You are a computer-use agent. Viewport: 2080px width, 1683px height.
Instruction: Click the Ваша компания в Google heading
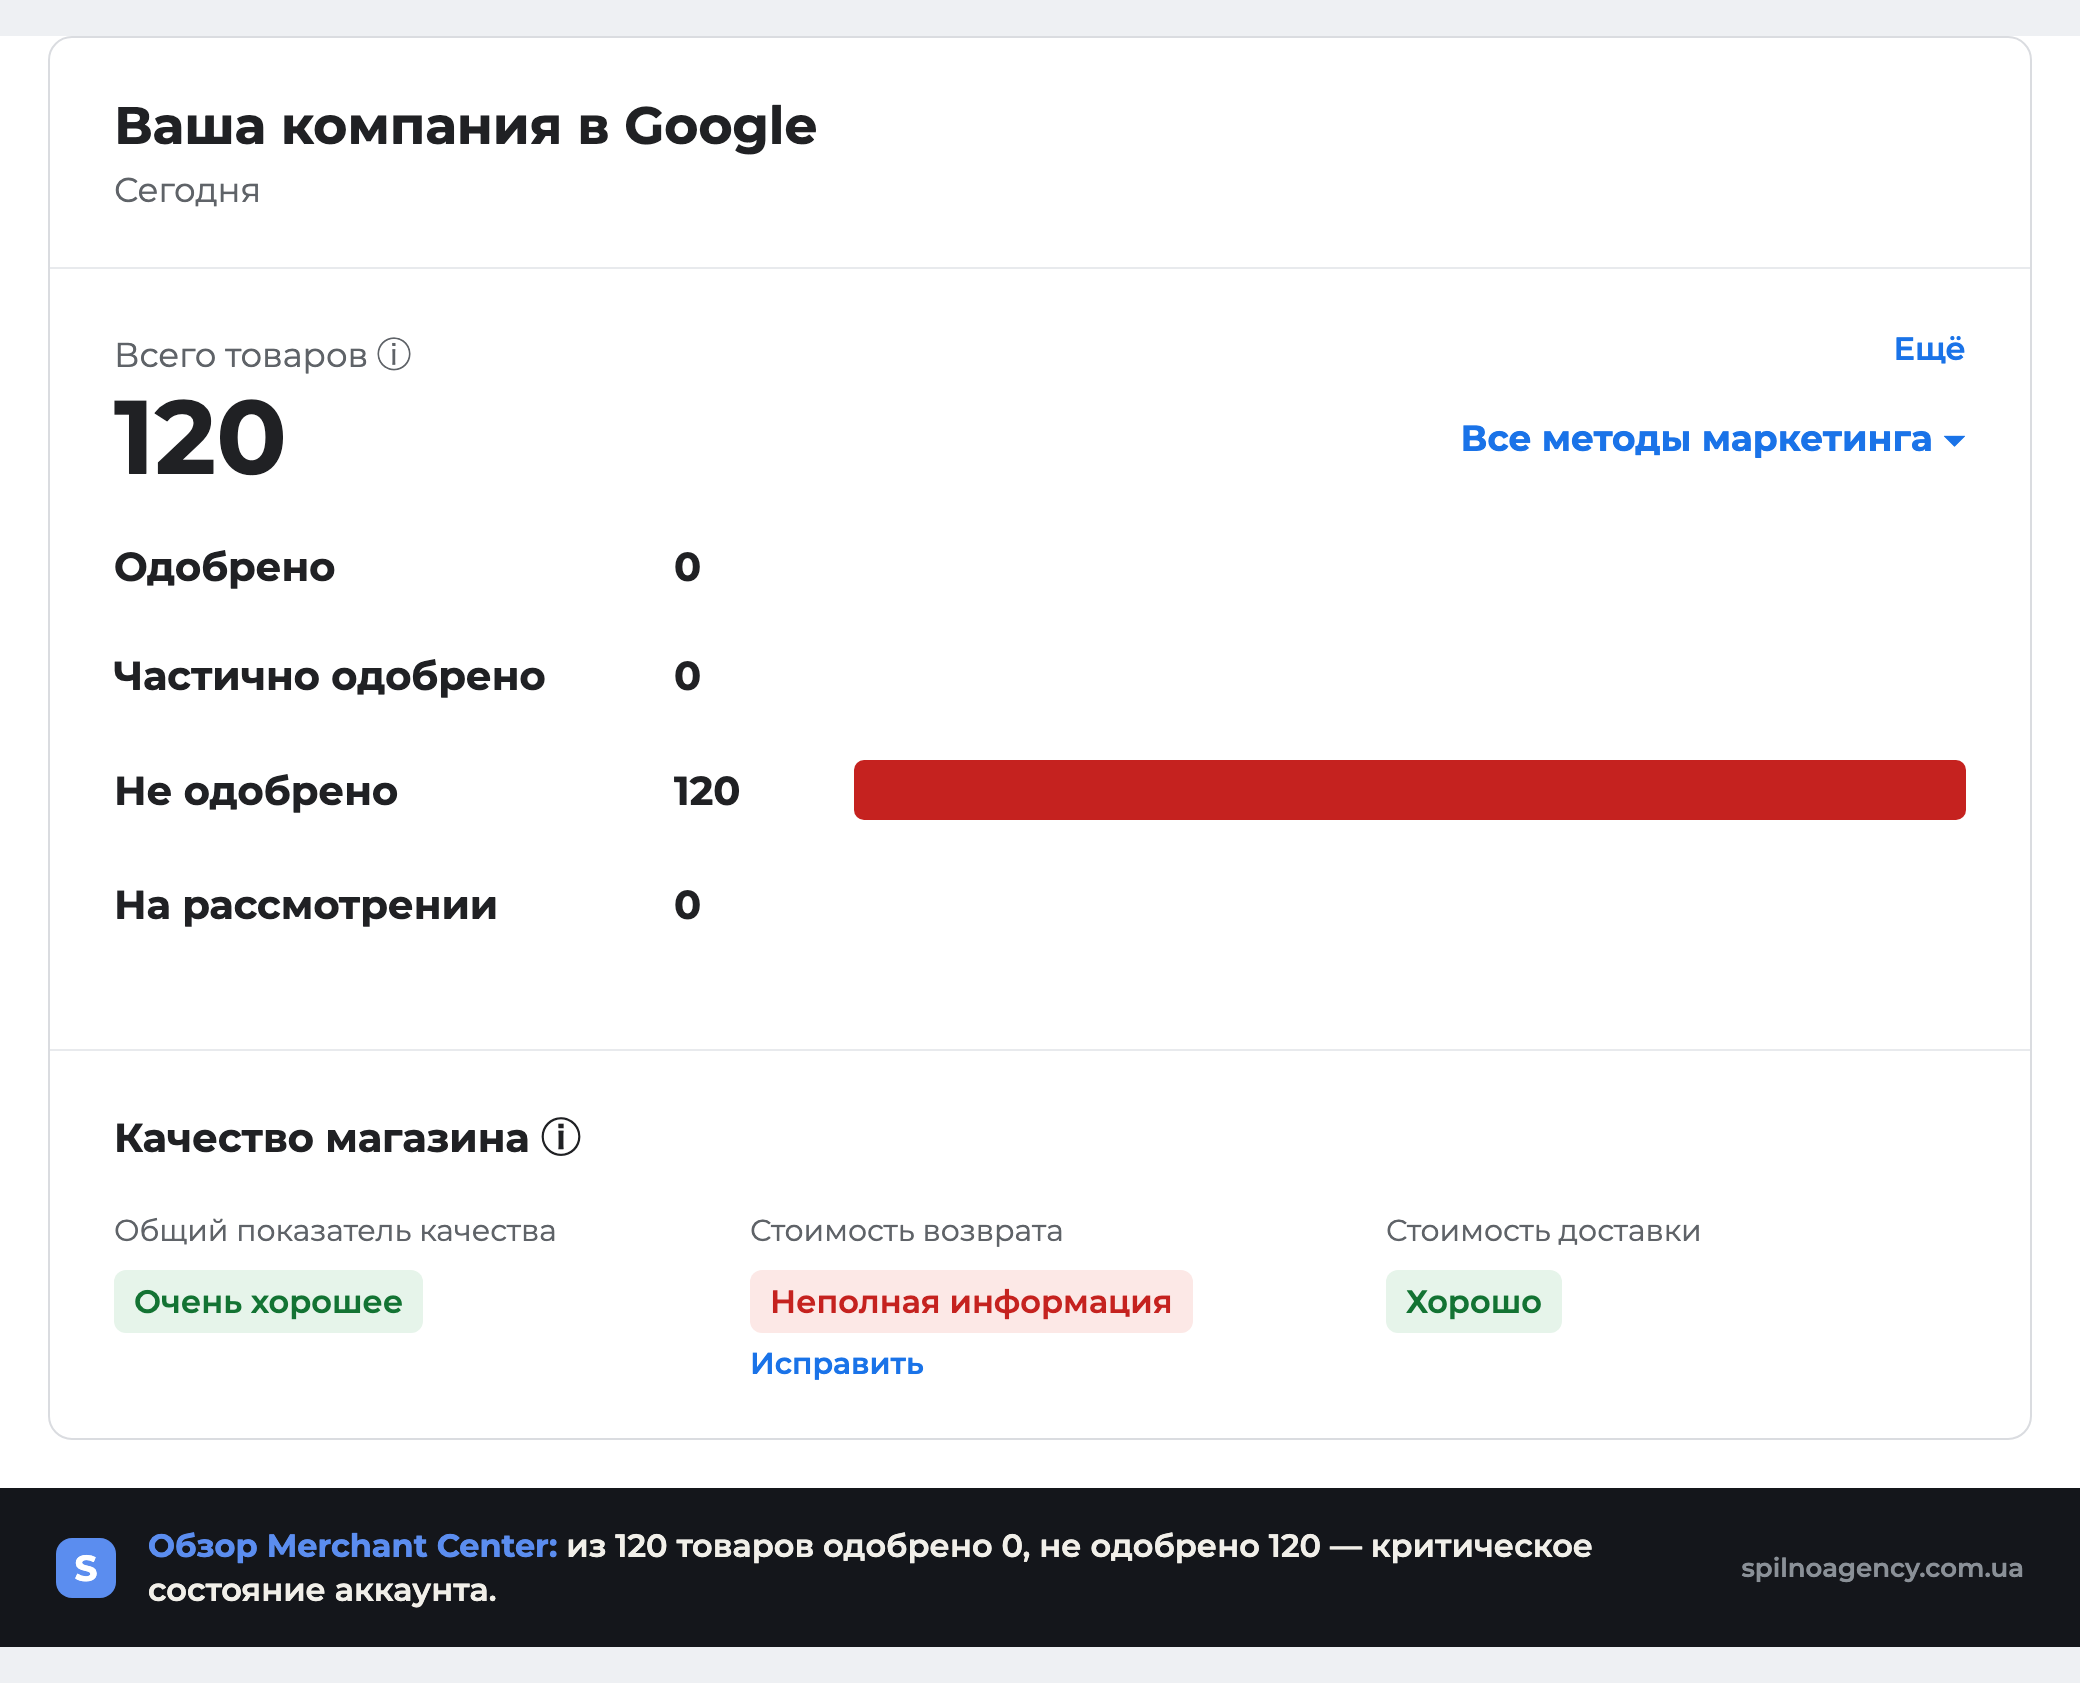[x=466, y=126]
